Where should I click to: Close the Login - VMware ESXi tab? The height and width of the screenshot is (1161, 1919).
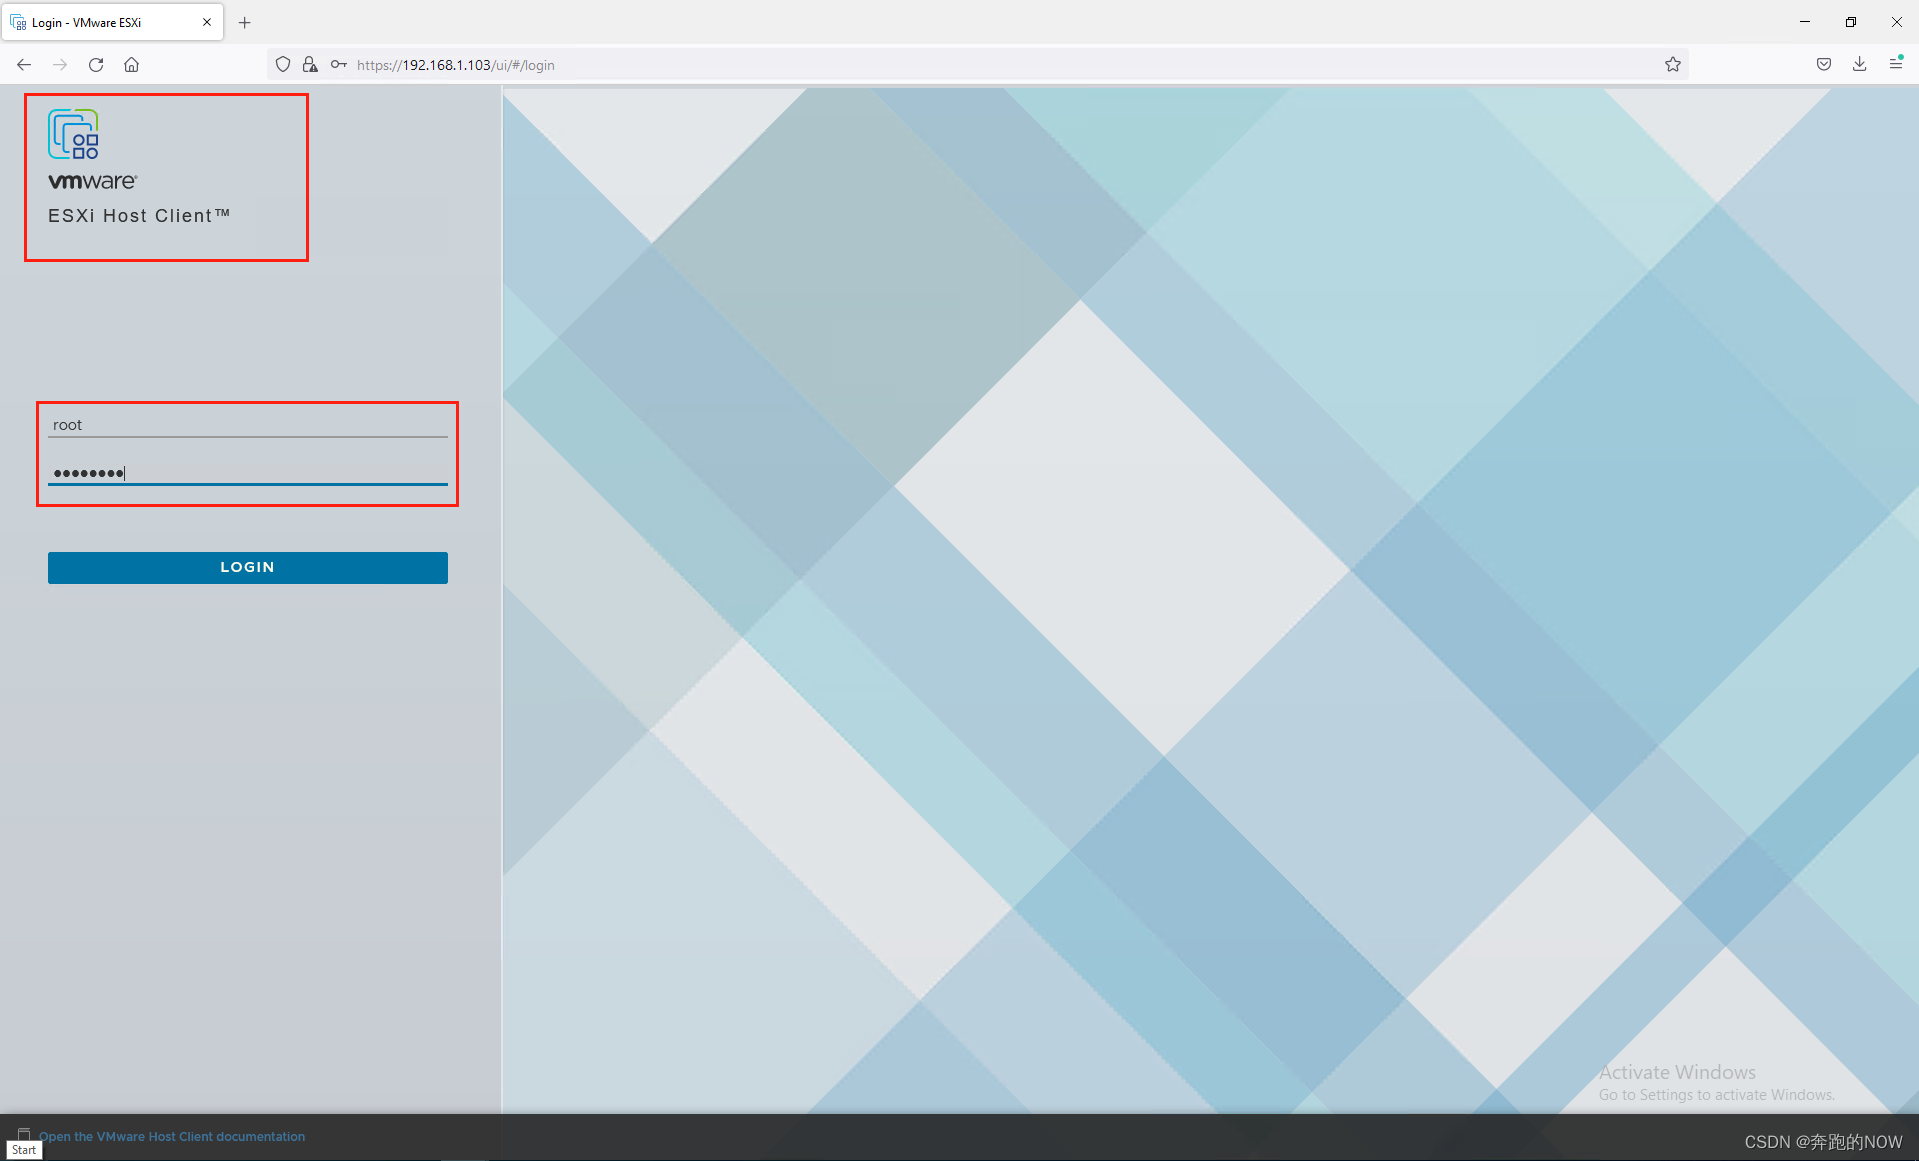click(207, 22)
